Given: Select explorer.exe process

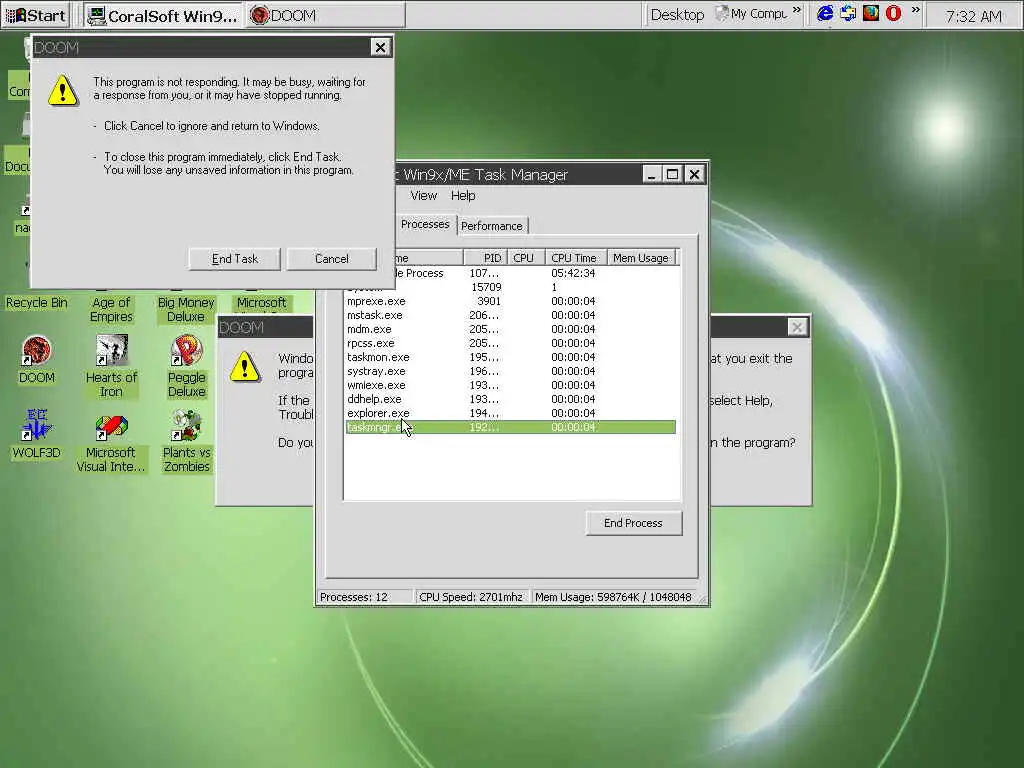Looking at the screenshot, I should [510, 413].
